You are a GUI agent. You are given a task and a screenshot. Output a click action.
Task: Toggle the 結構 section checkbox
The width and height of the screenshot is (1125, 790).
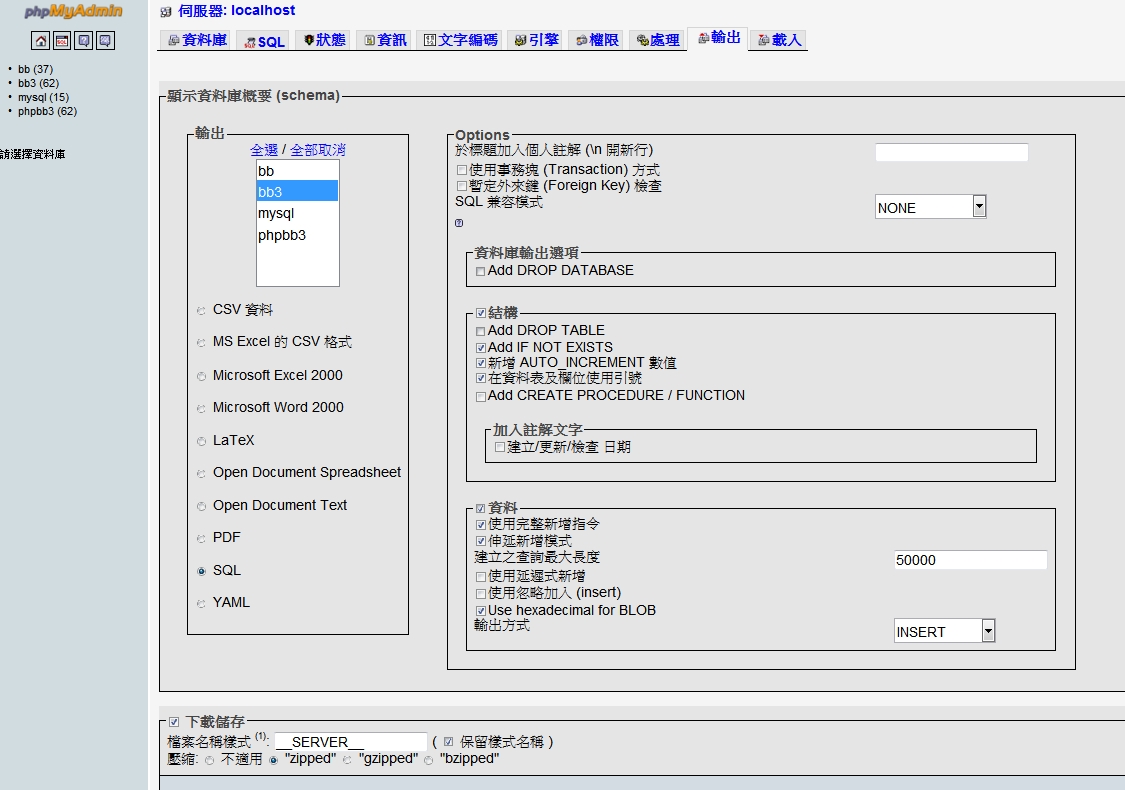[x=481, y=313]
